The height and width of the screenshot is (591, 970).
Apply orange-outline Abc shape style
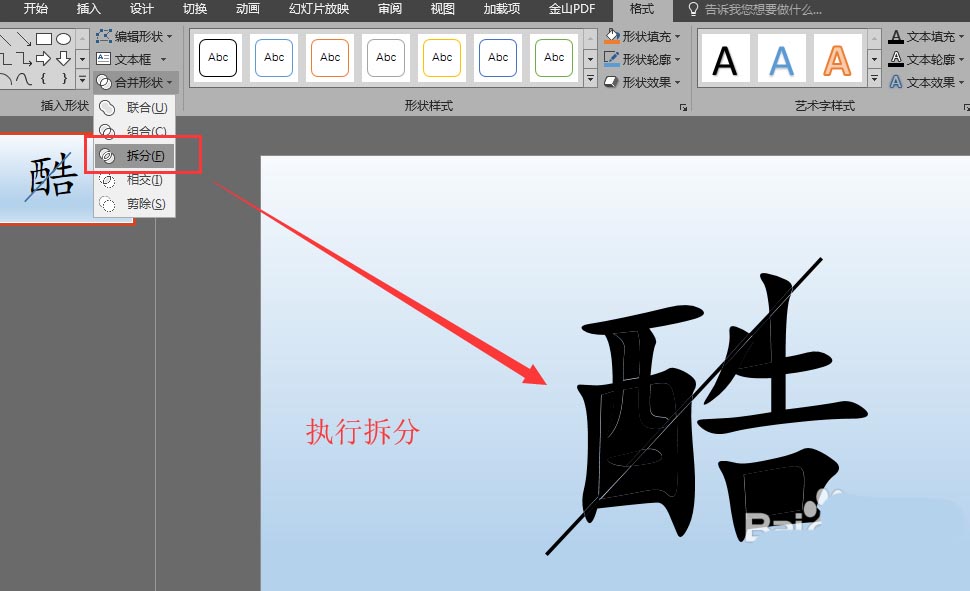pos(330,58)
